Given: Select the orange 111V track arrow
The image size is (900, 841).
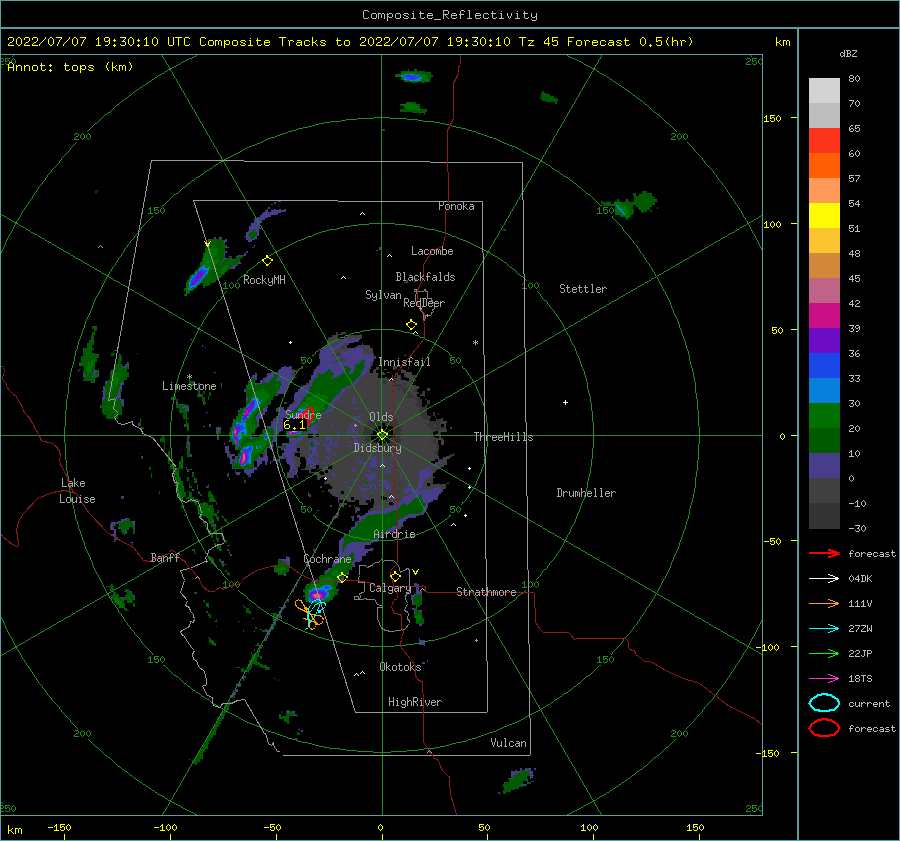Looking at the screenshot, I should point(824,603).
